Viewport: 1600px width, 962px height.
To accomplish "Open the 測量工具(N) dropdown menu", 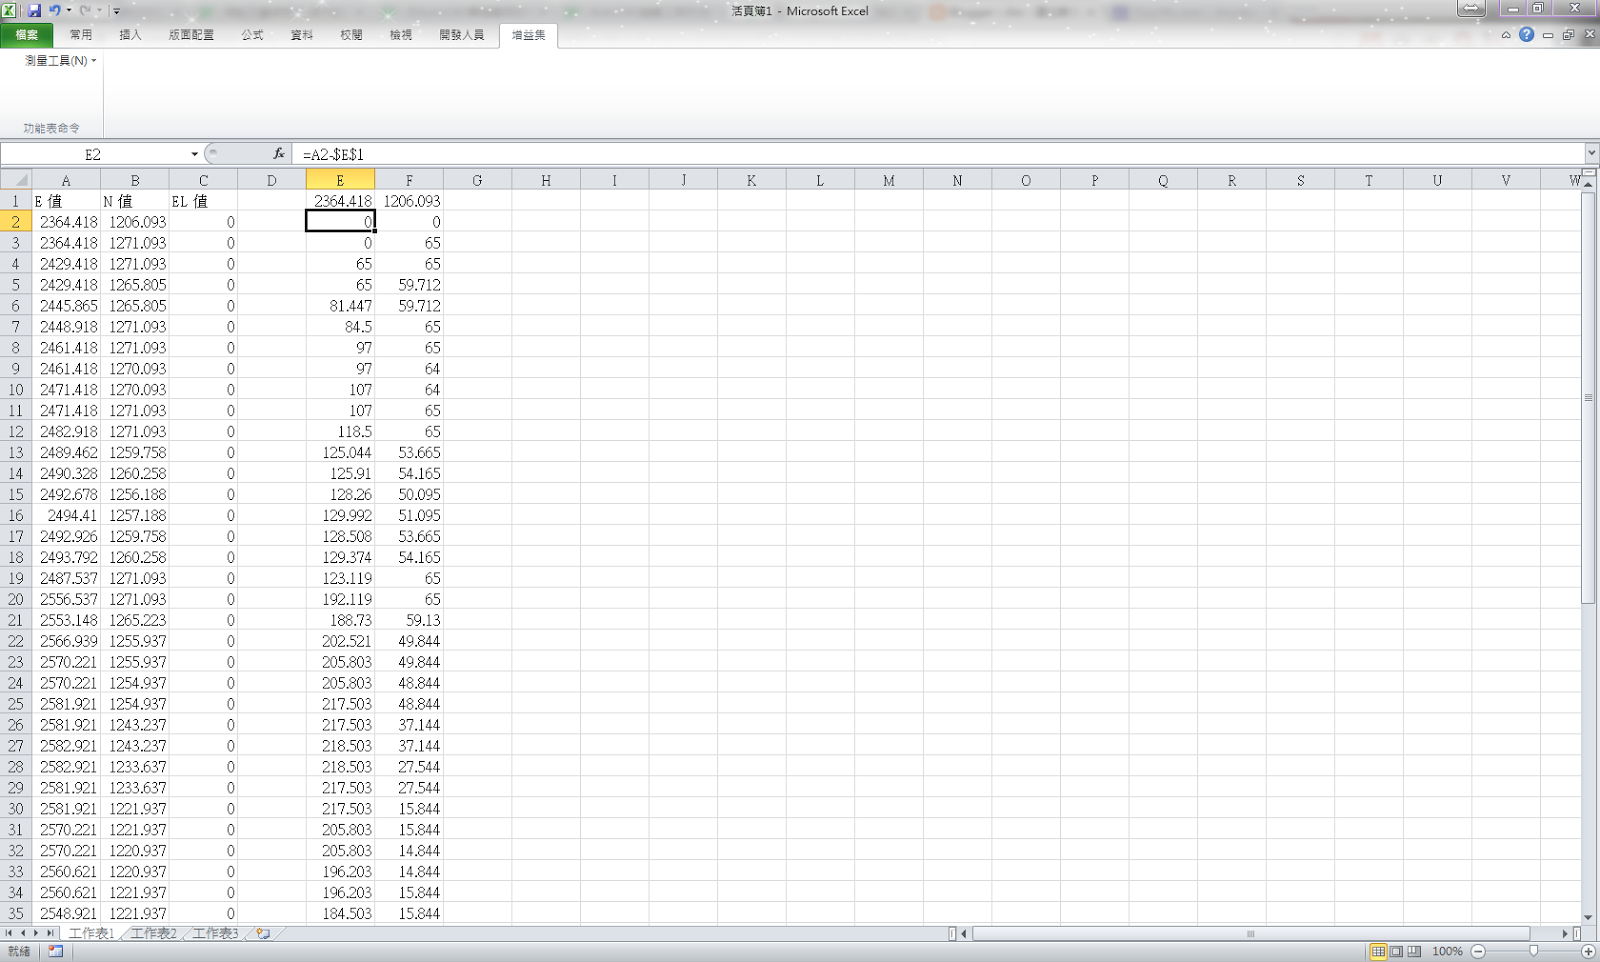I will click(x=60, y=61).
